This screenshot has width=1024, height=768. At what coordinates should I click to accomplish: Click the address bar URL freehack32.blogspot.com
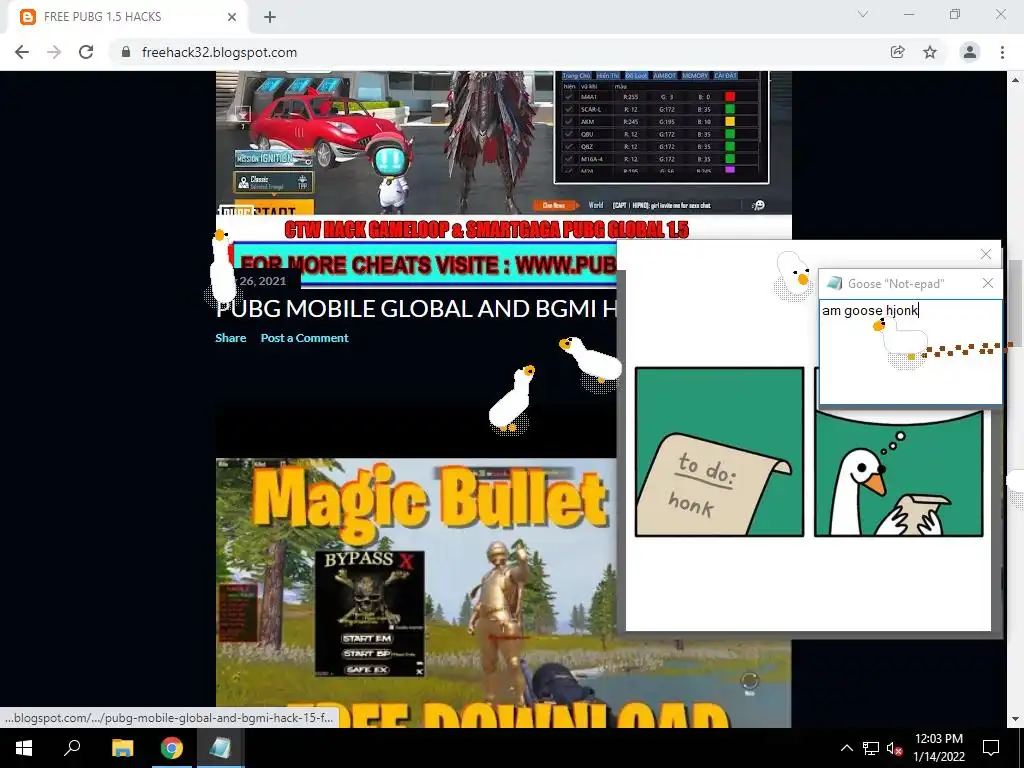[x=219, y=52]
